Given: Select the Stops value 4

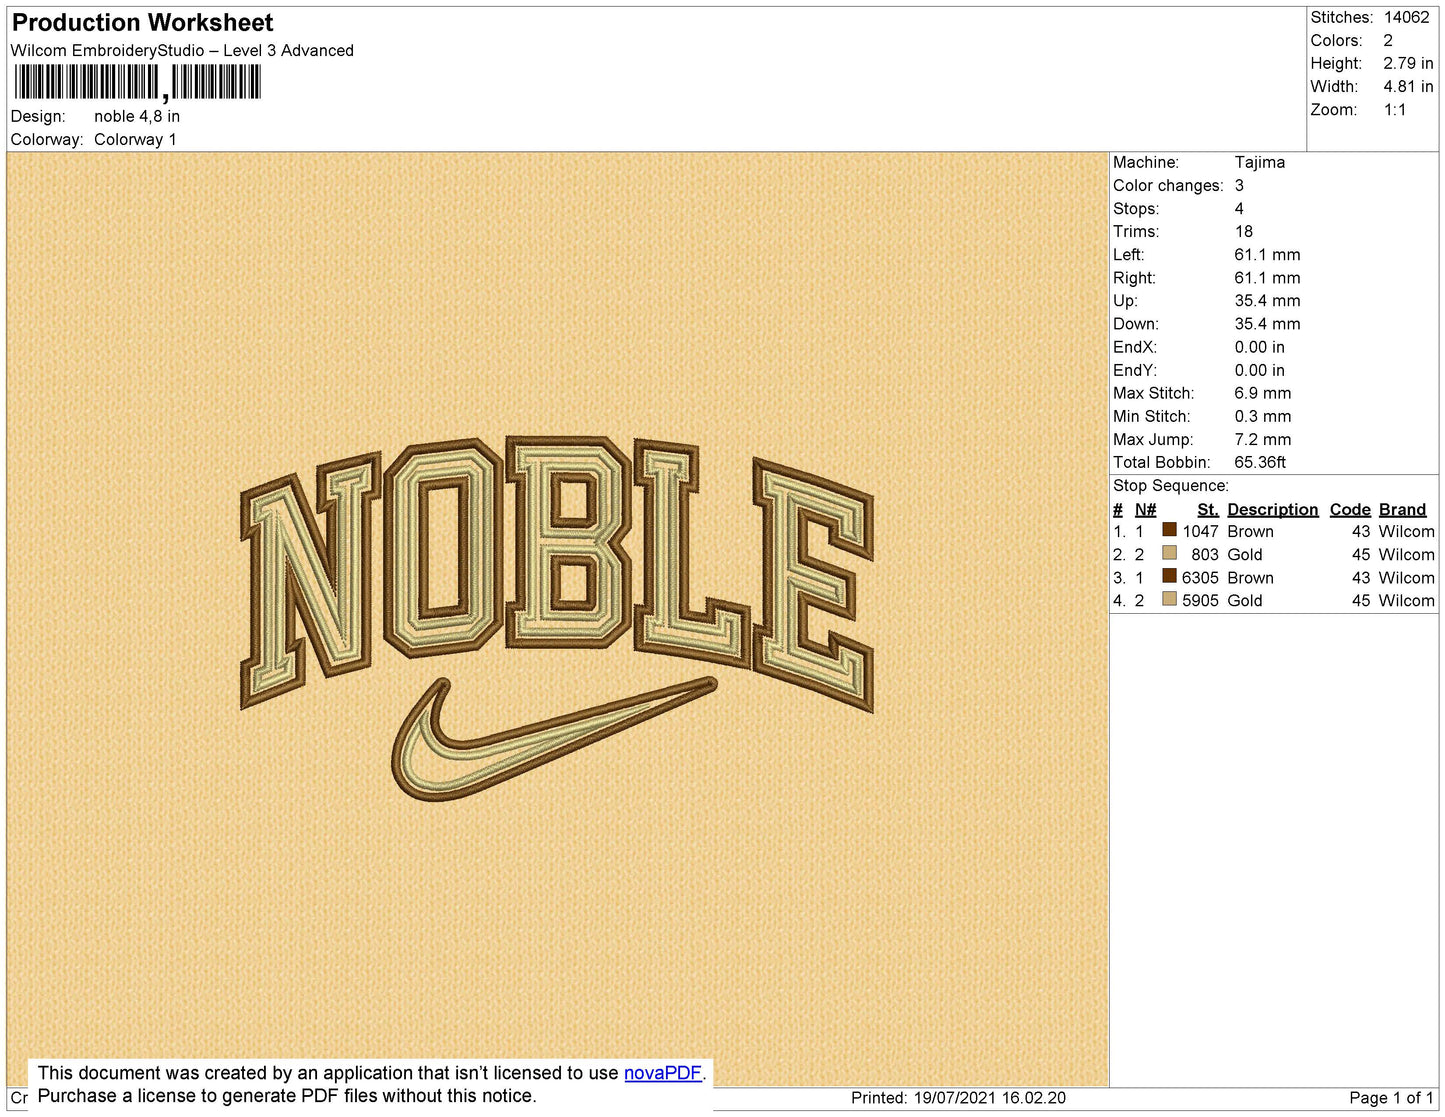Looking at the screenshot, I should (x=1239, y=208).
